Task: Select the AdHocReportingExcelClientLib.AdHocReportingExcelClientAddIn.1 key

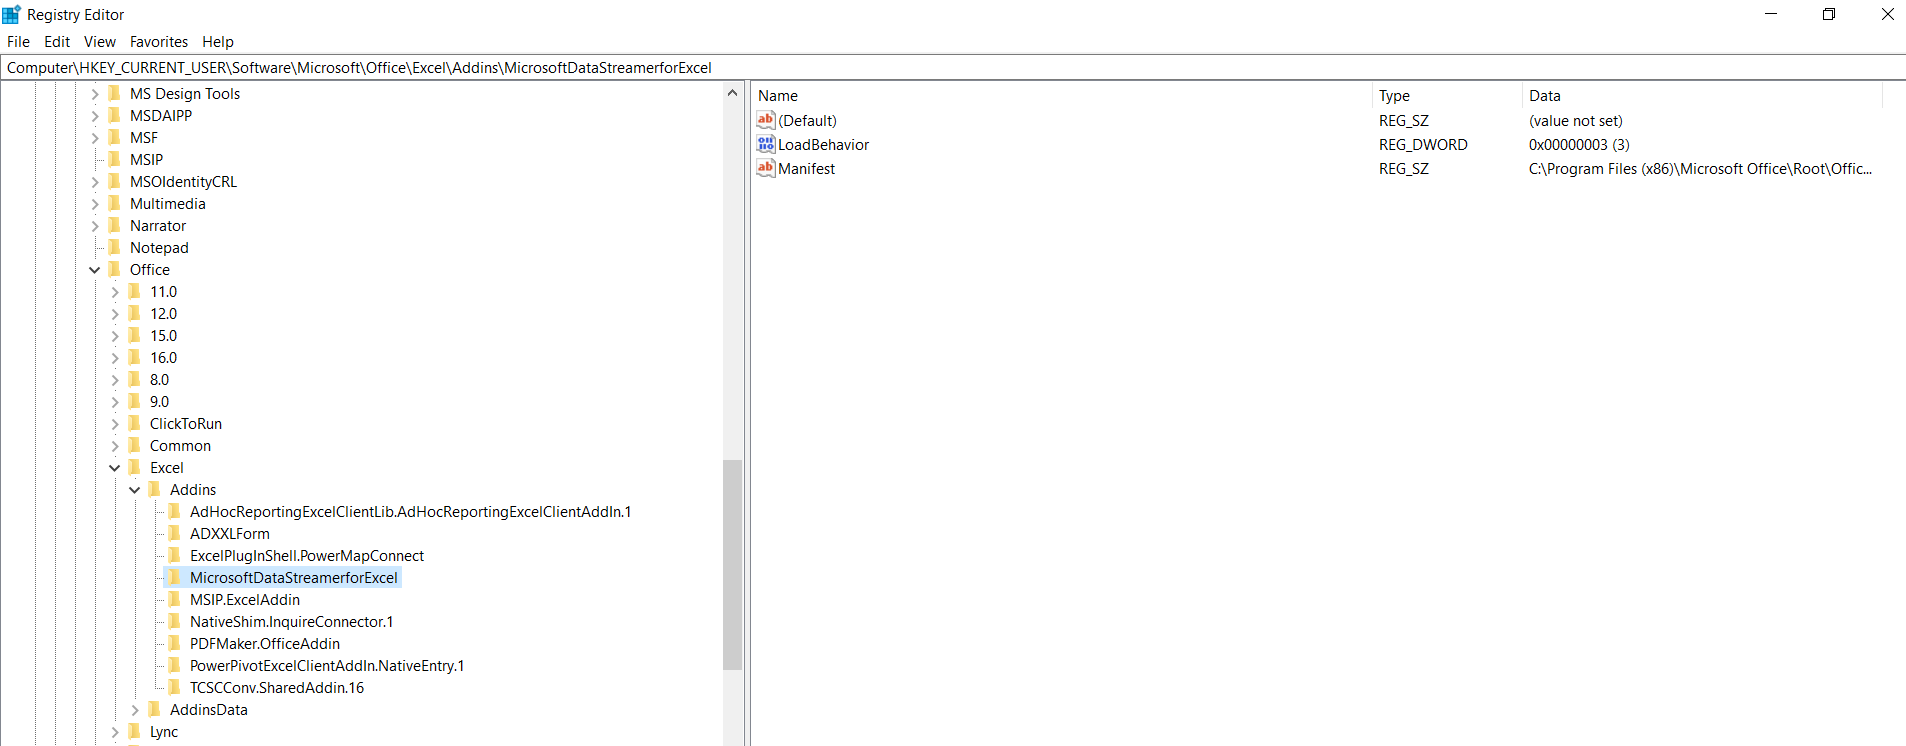Action: point(410,511)
